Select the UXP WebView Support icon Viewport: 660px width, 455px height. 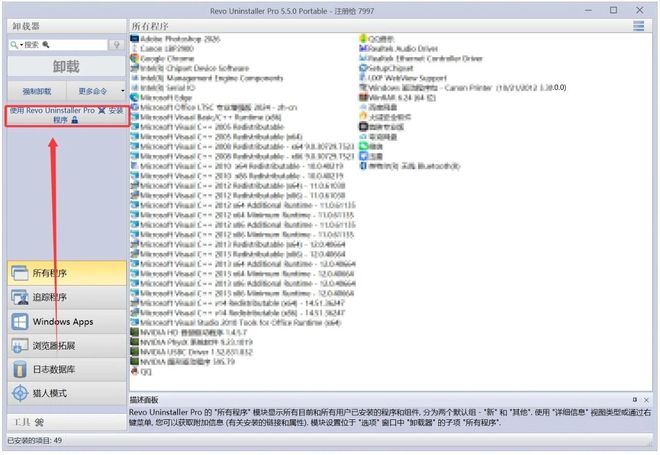[x=363, y=78]
